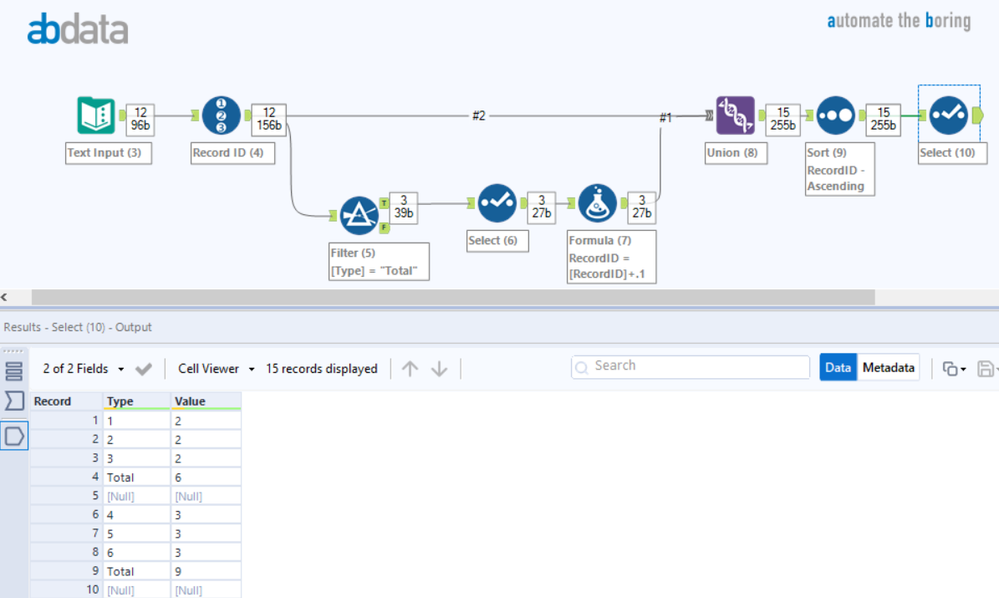Switch to the Data tab

pyautogui.click(x=838, y=367)
